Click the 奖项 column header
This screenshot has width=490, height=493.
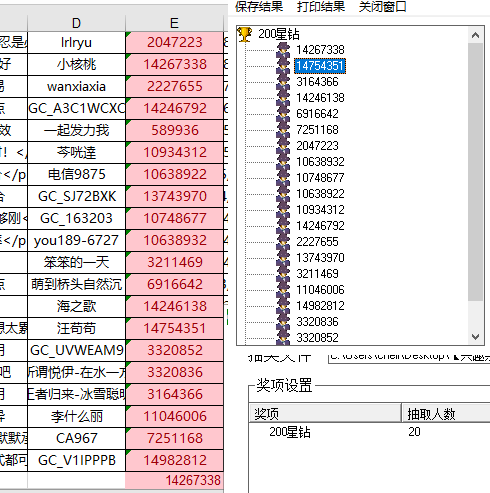click(325, 414)
